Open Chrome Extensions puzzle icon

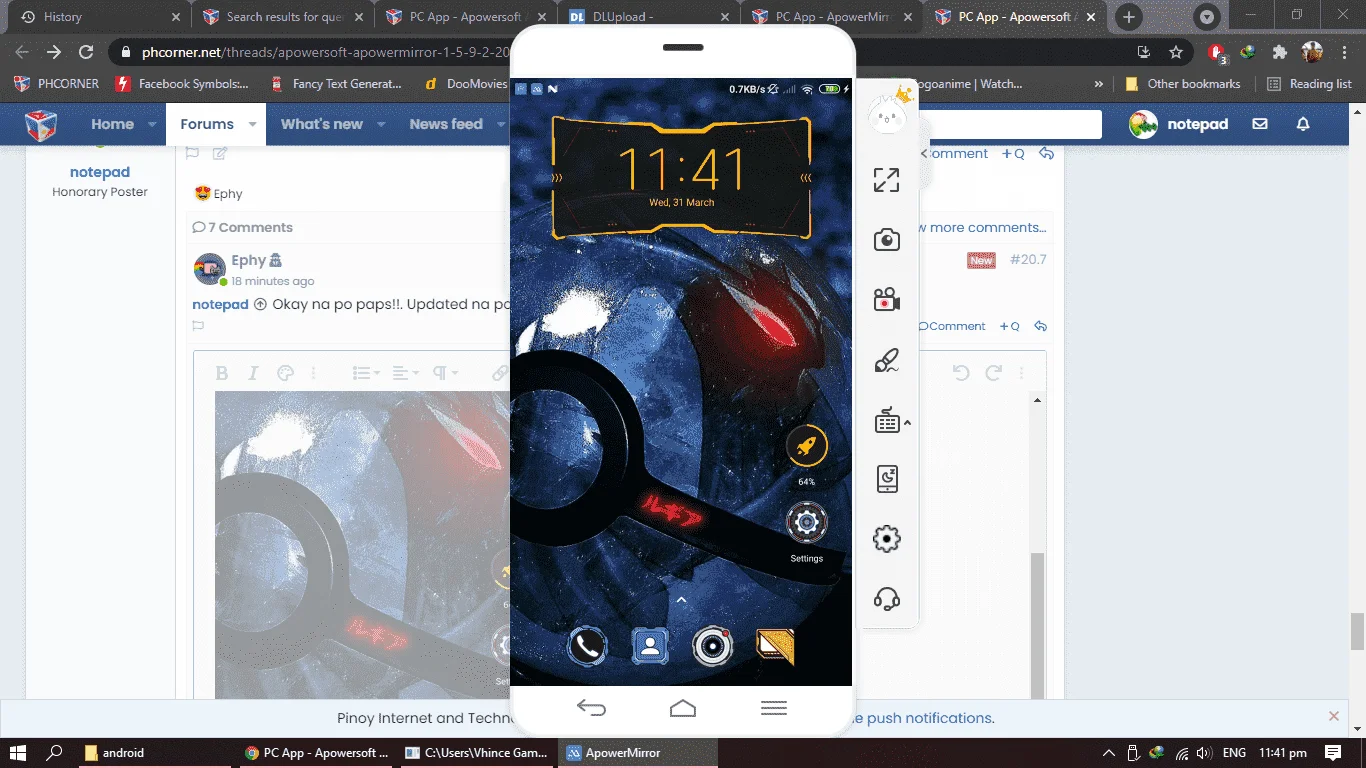click(1279, 52)
